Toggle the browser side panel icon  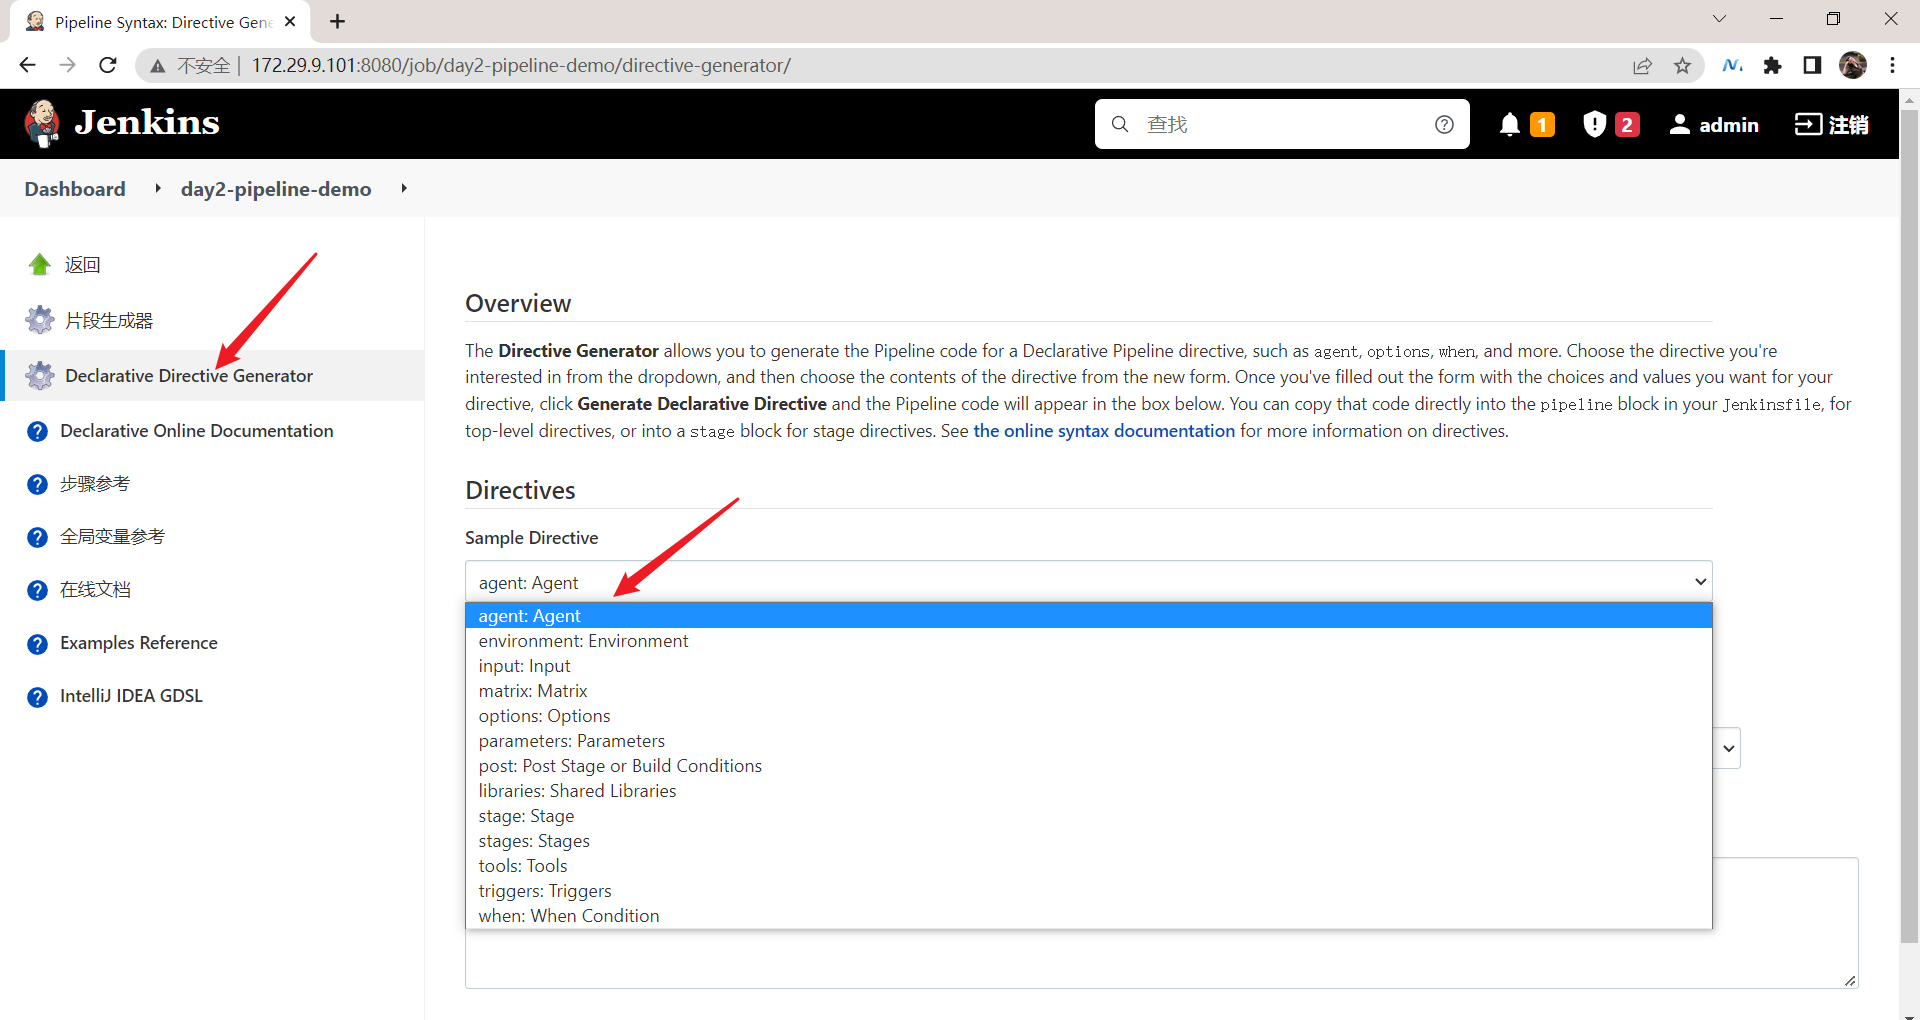1812,65
